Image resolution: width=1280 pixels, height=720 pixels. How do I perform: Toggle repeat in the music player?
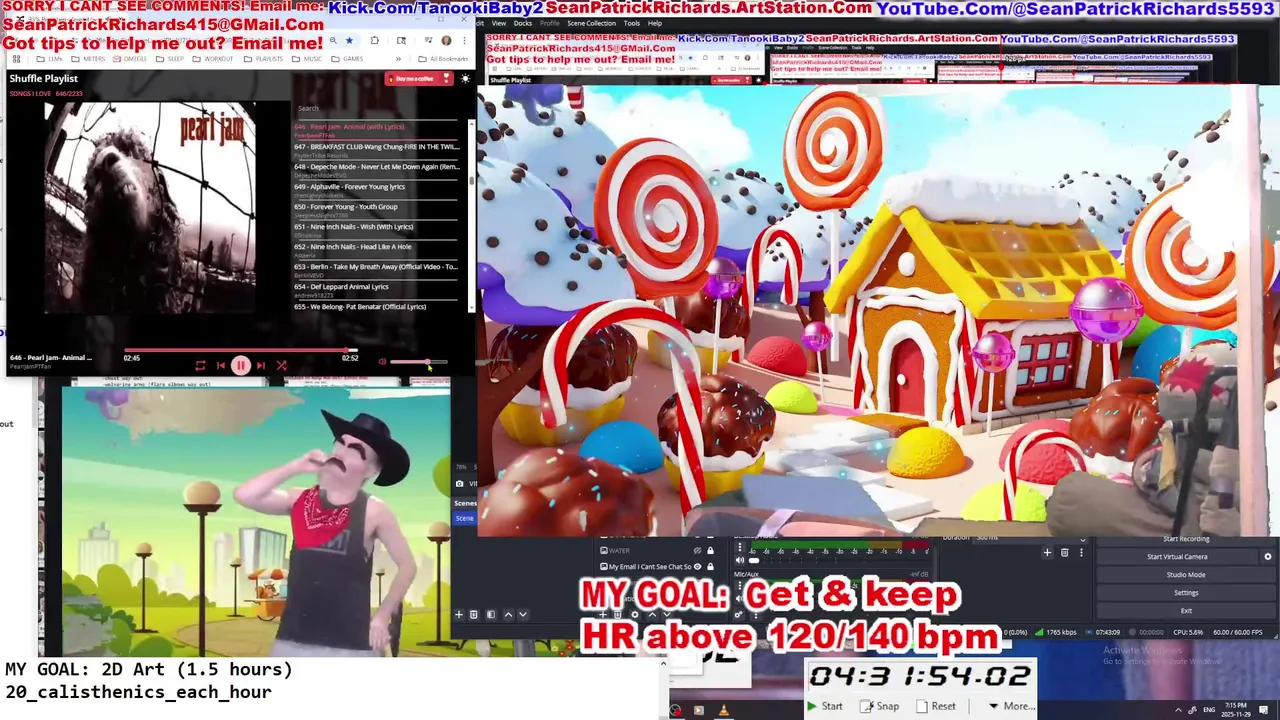point(200,365)
